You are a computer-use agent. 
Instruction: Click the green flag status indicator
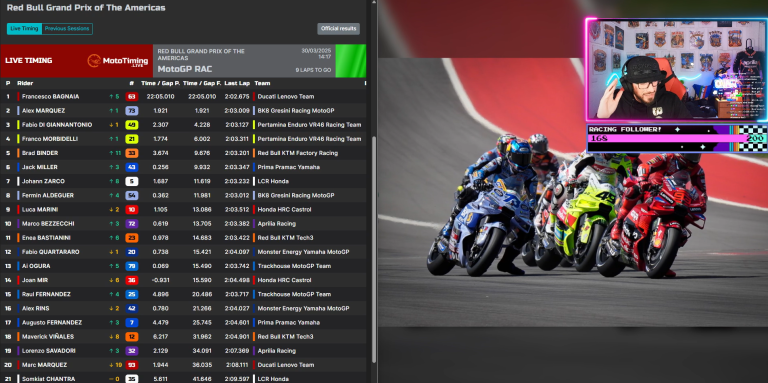(x=351, y=61)
